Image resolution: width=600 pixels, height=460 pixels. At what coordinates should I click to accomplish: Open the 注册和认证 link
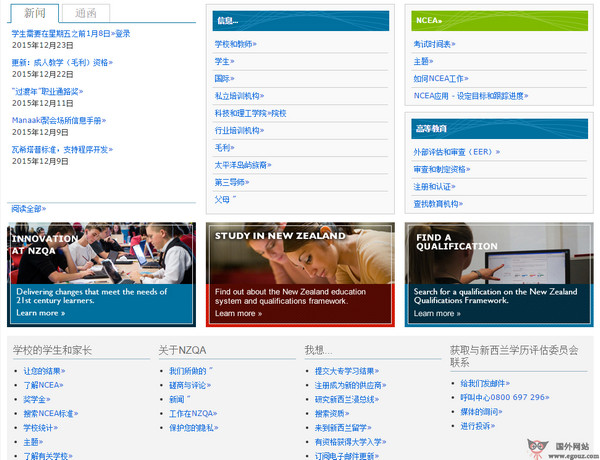pyautogui.click(x=434, y=187)
